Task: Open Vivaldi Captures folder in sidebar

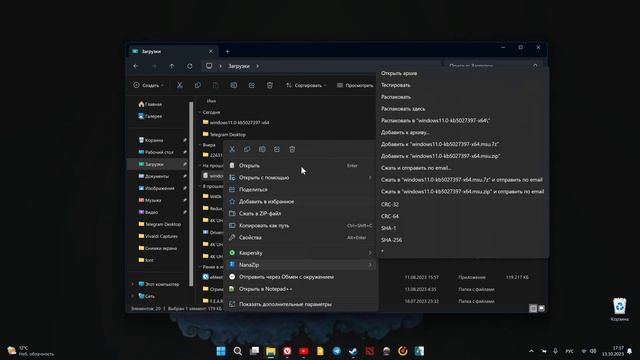Action: click(x=158, y=236)
